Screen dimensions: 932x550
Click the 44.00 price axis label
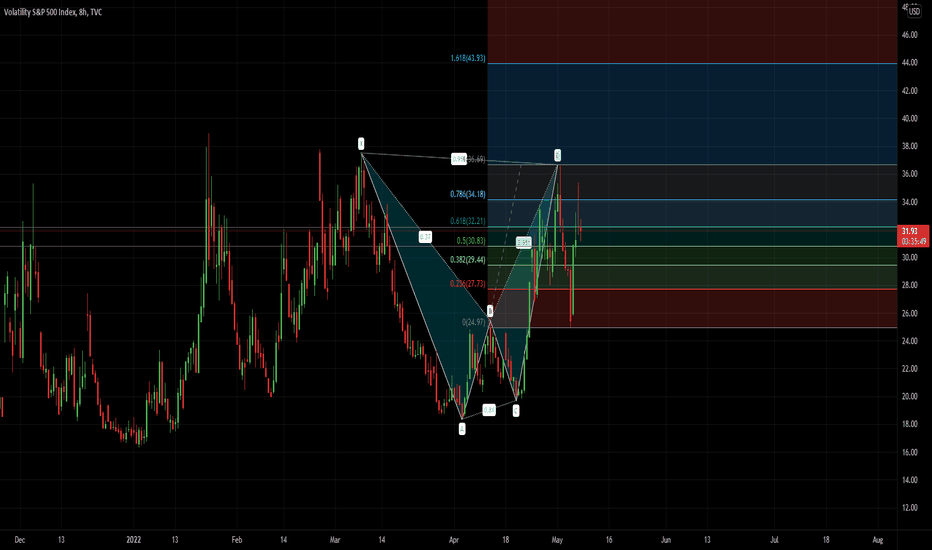click(x=909, y=62)
